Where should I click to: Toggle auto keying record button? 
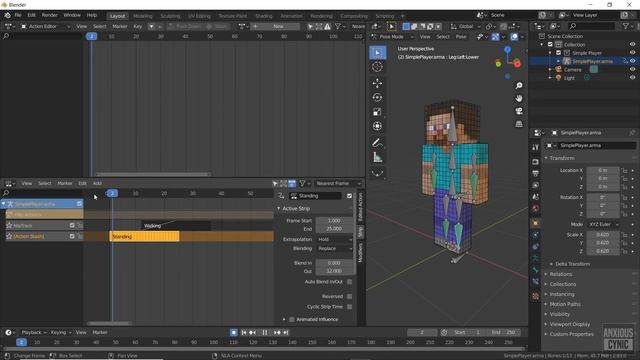pyautogui.click(x=233, y=333)
